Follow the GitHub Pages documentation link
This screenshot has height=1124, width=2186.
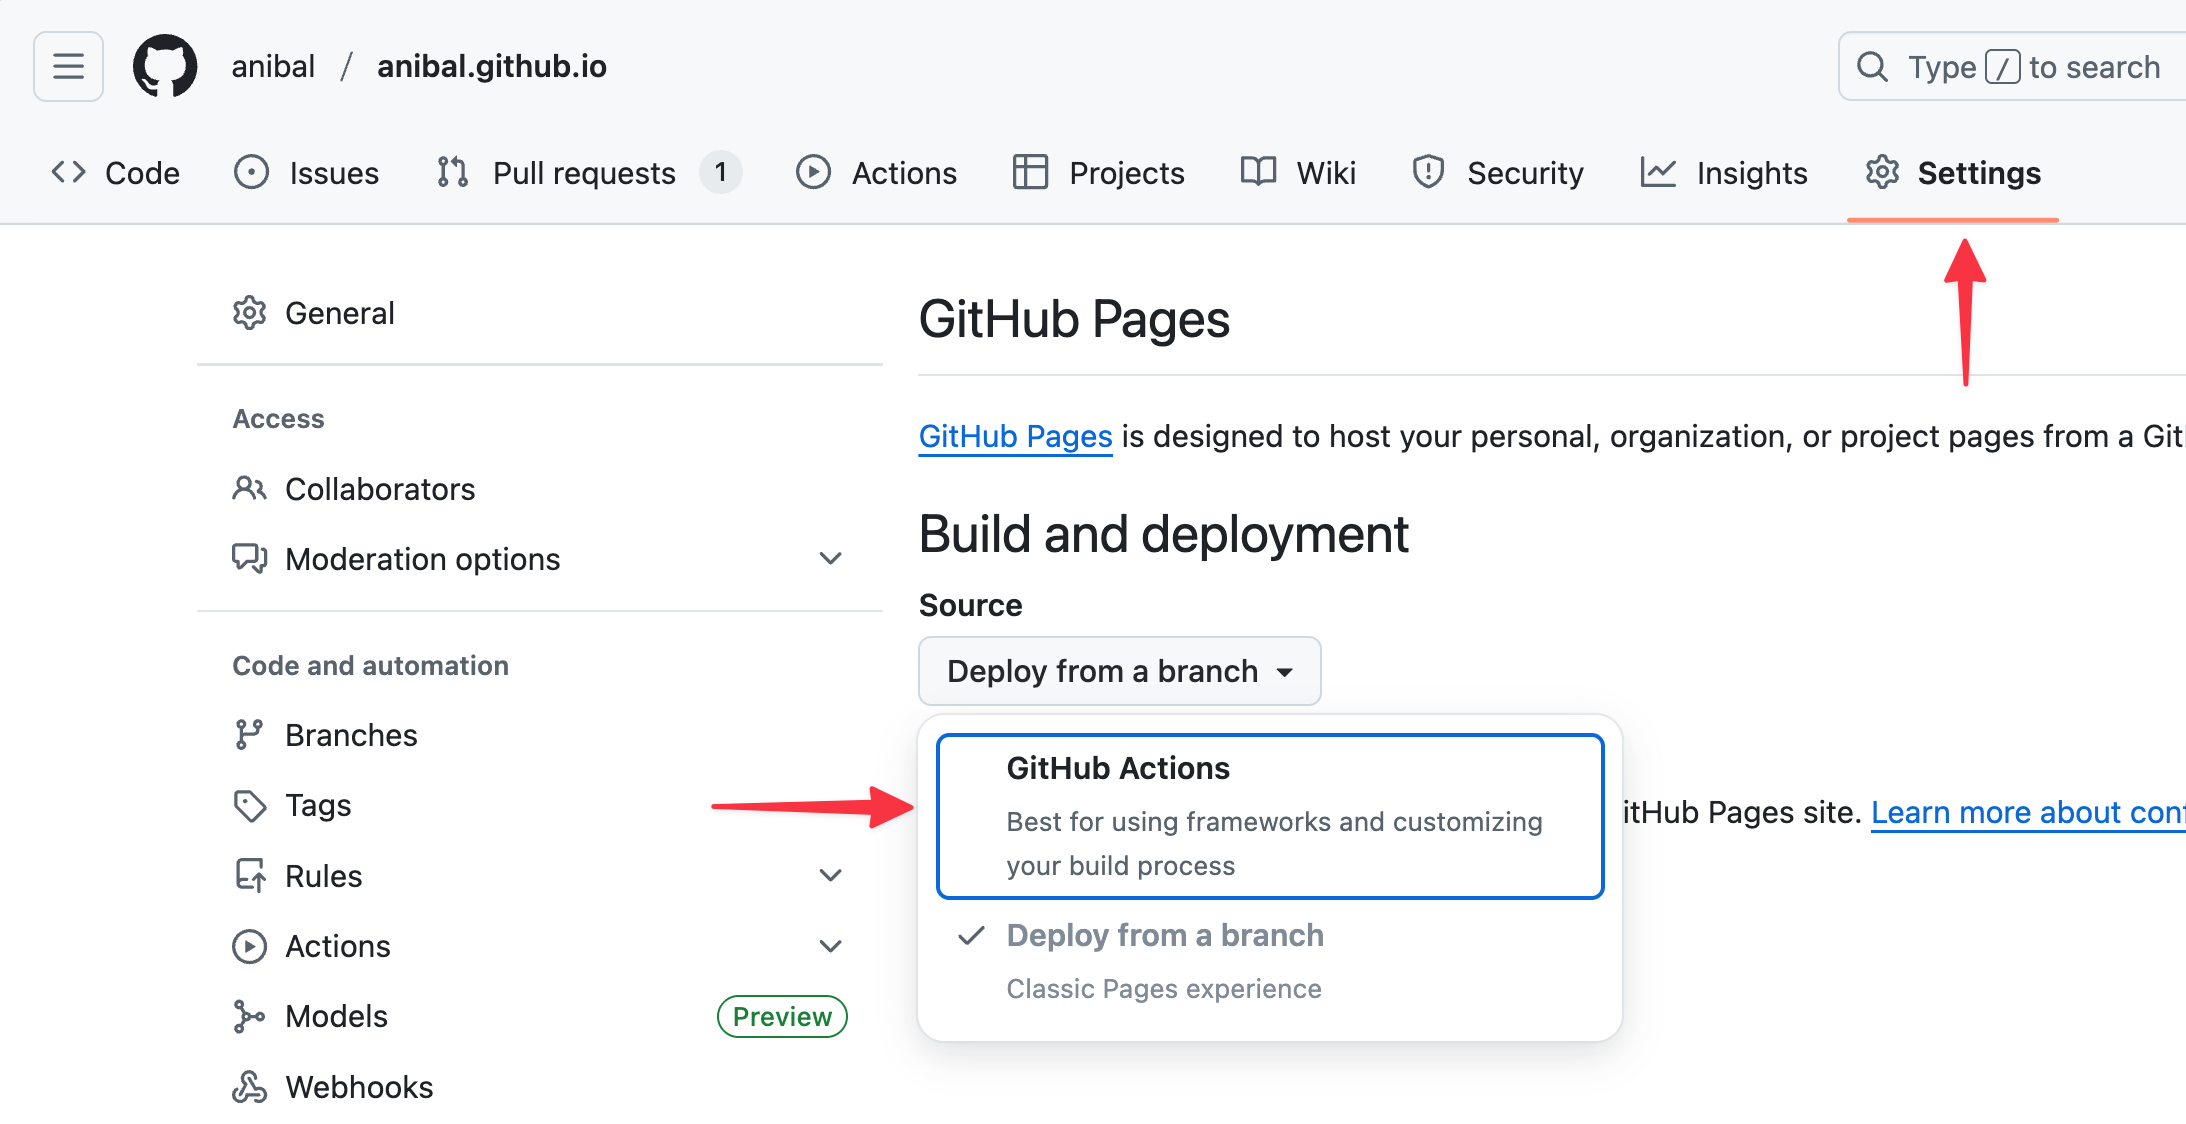click(1015, 437)
